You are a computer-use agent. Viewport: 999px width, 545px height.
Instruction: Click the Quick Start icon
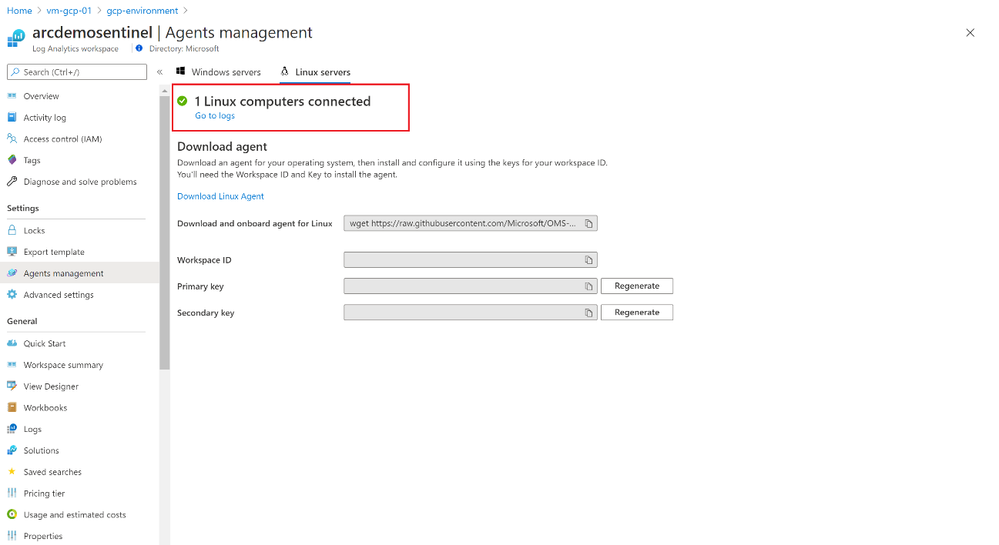pyautogui.click(x=11, y=343)
